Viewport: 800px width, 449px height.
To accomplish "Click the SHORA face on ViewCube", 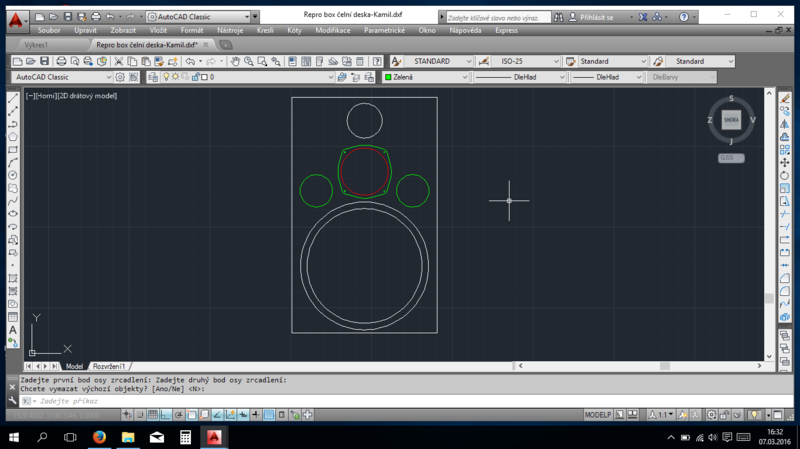I will (731, 120).
